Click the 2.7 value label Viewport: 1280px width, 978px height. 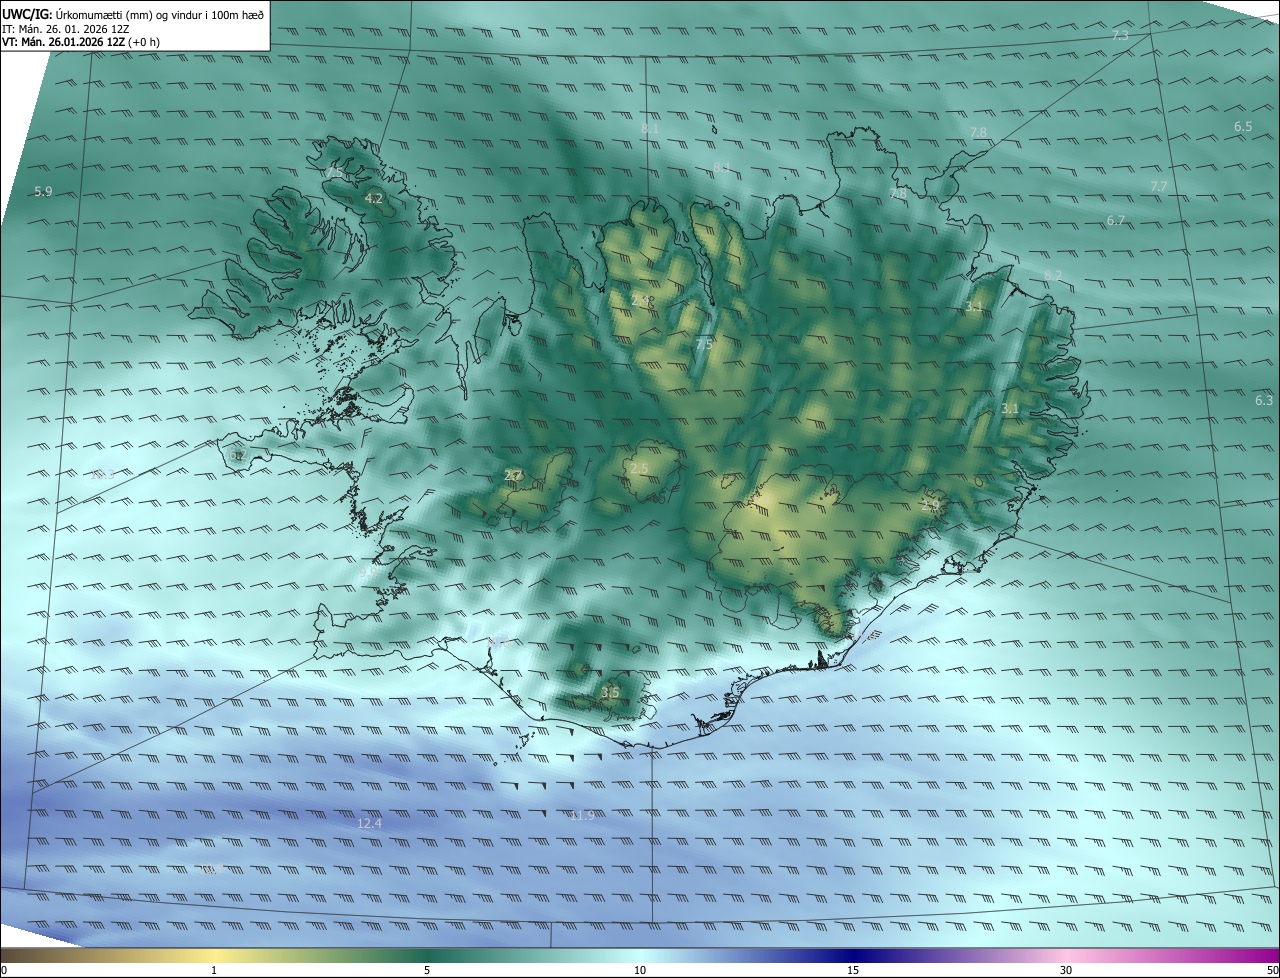pyautogui.click(x=513, y=475)
